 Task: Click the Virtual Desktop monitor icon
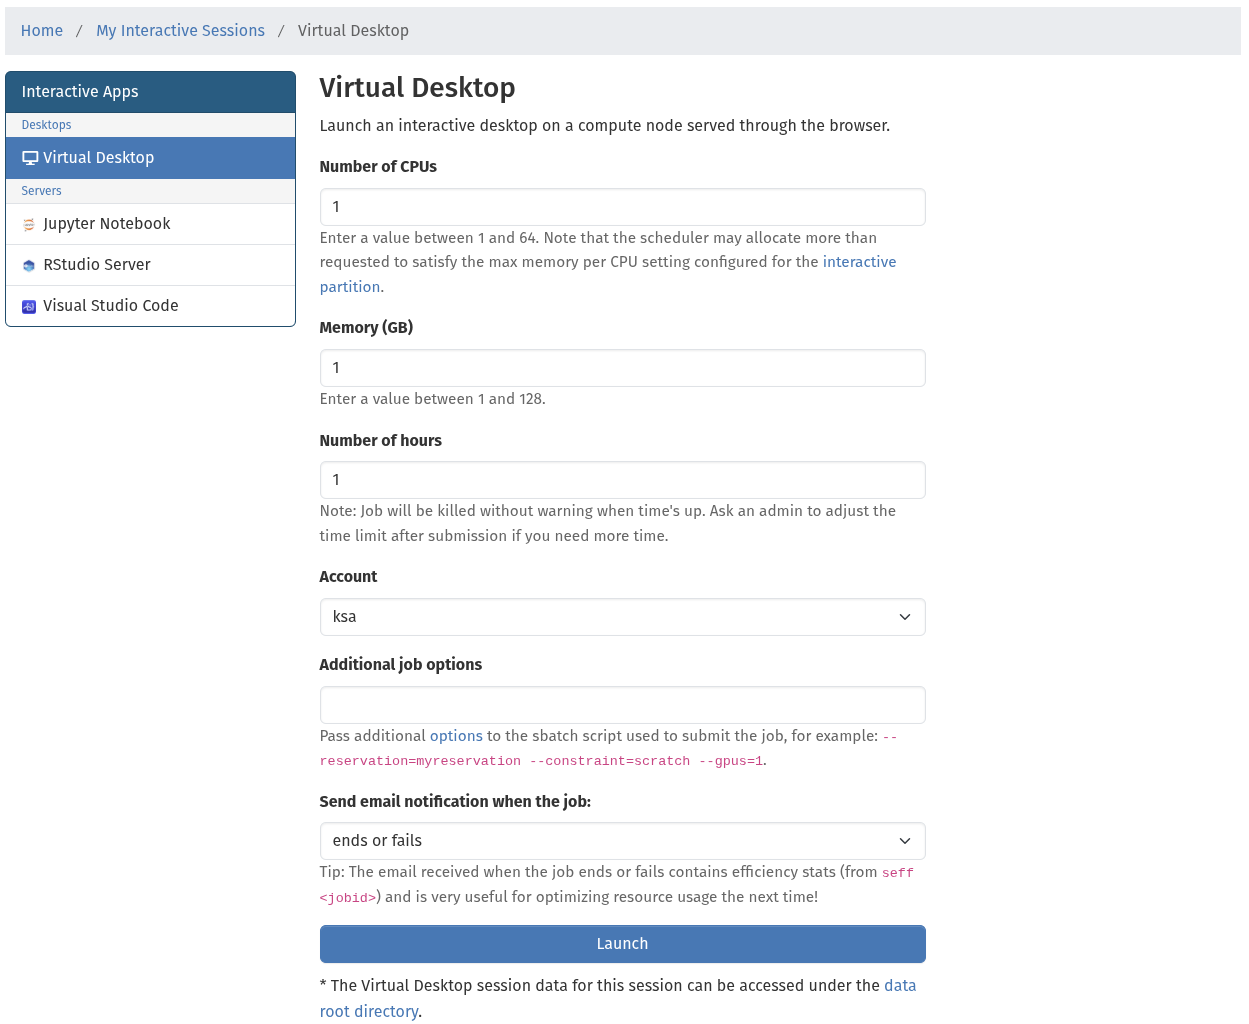30,158
